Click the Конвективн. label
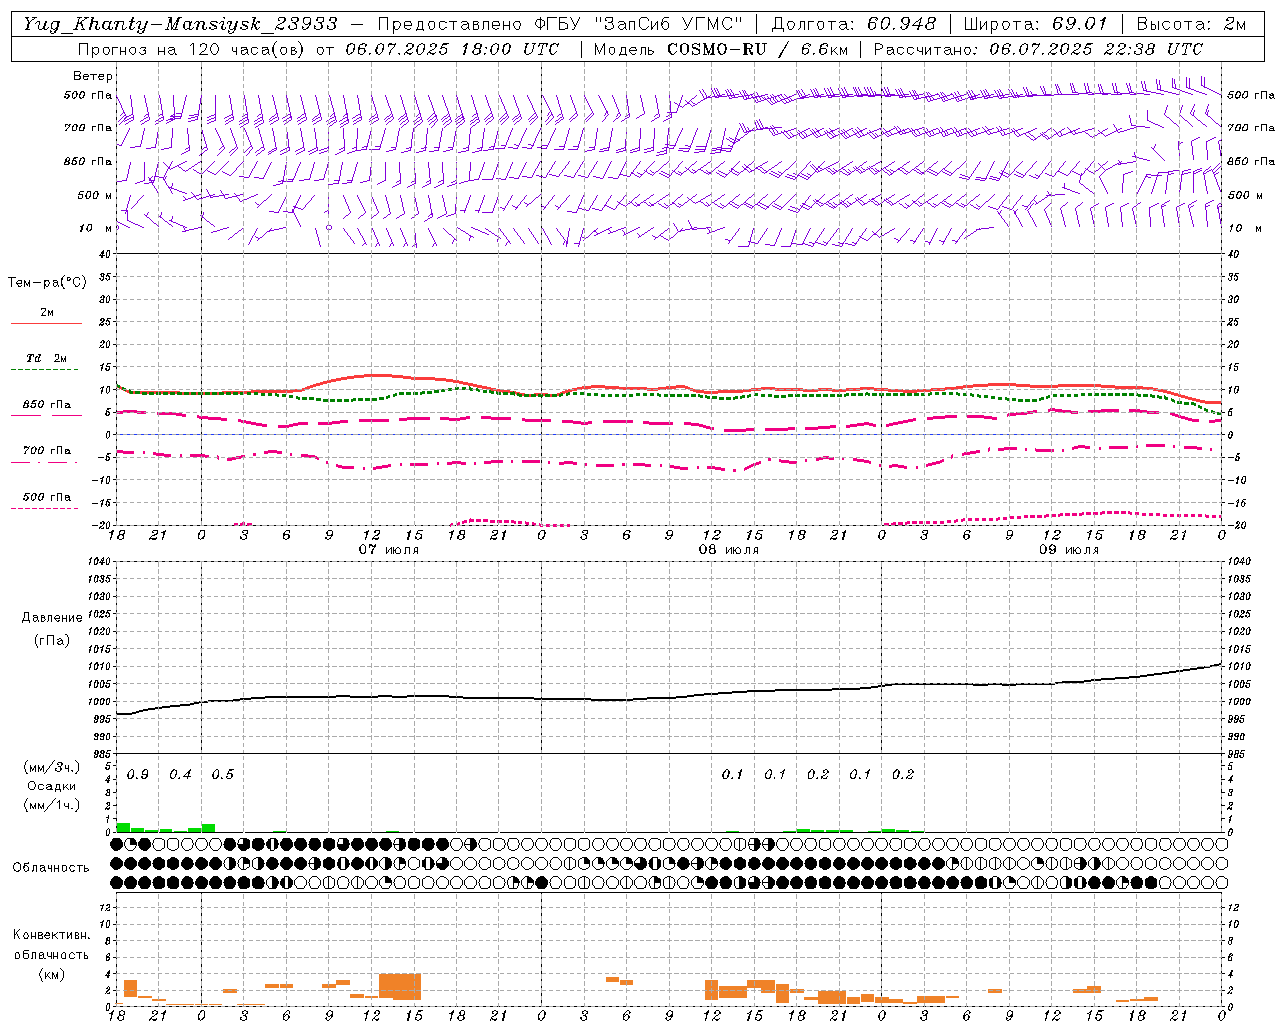Viewport: 1280px width, 1024px height. coord(52,935)
